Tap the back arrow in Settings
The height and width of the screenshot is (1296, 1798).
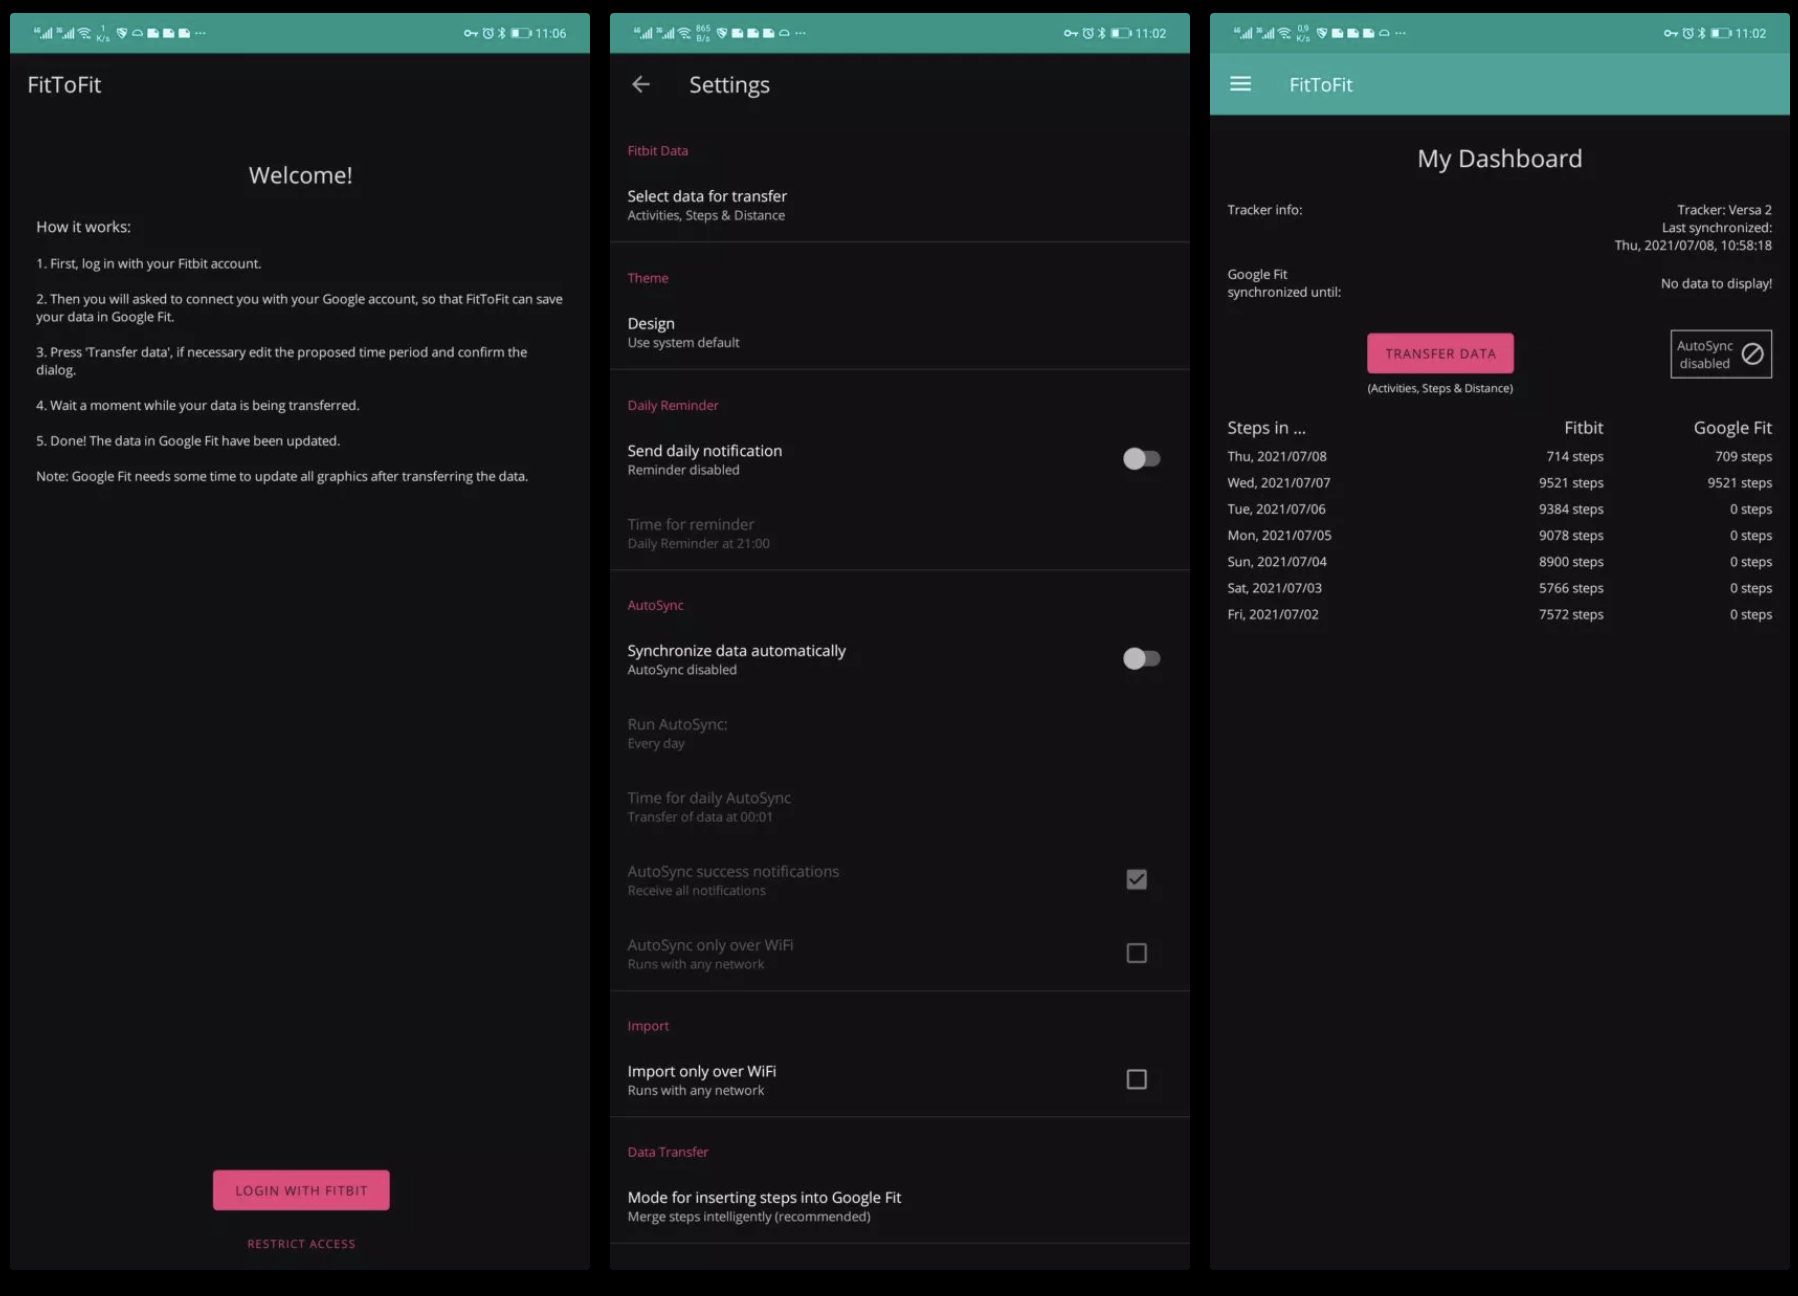pyautogui.click(x=641, y=85)
